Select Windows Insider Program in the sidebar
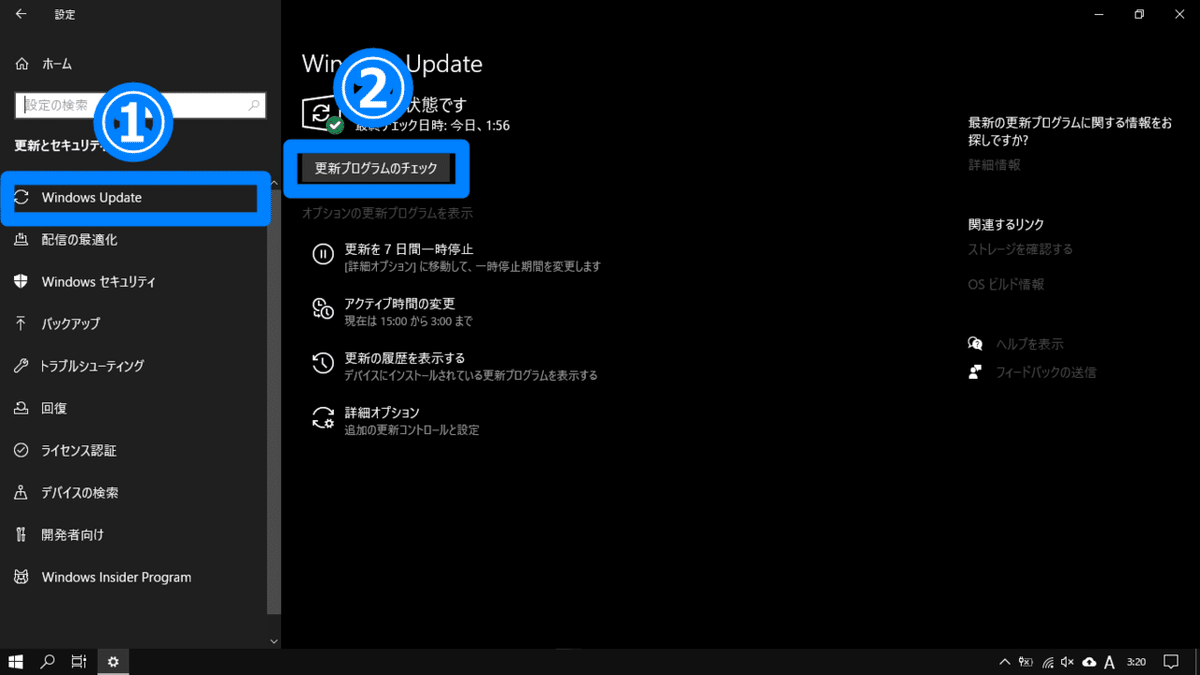This screenshot has height=675, width=1200. tap(135, 577)
